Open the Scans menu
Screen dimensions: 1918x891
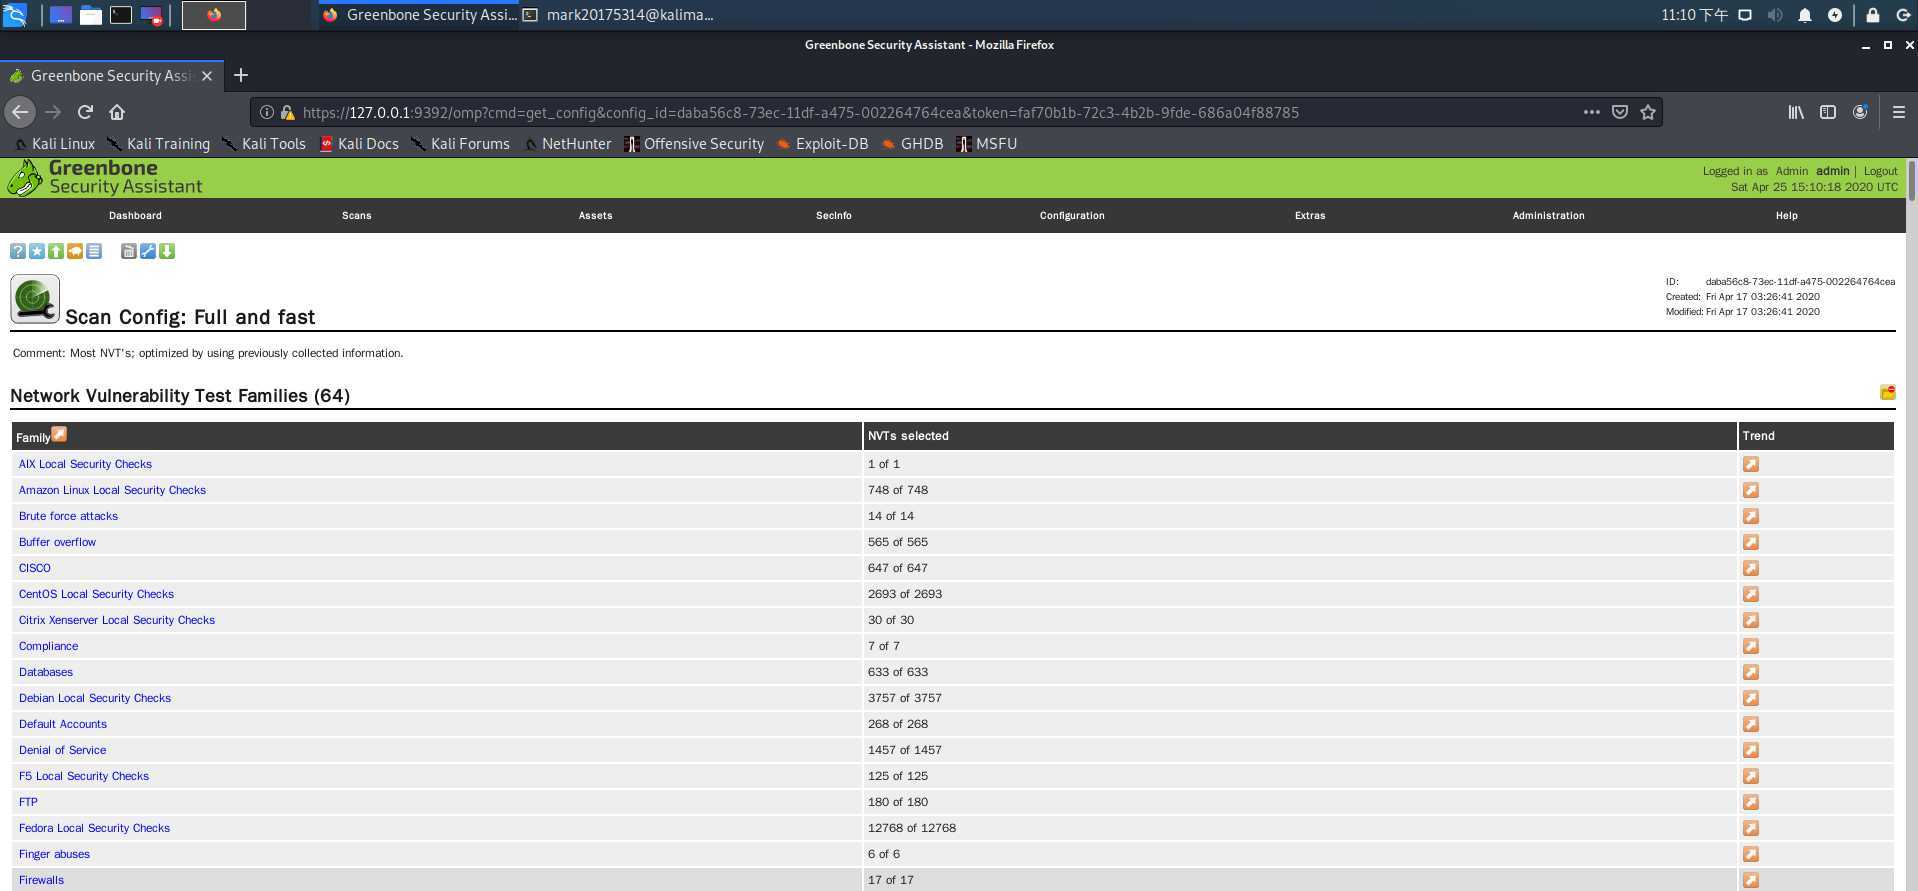356,215
